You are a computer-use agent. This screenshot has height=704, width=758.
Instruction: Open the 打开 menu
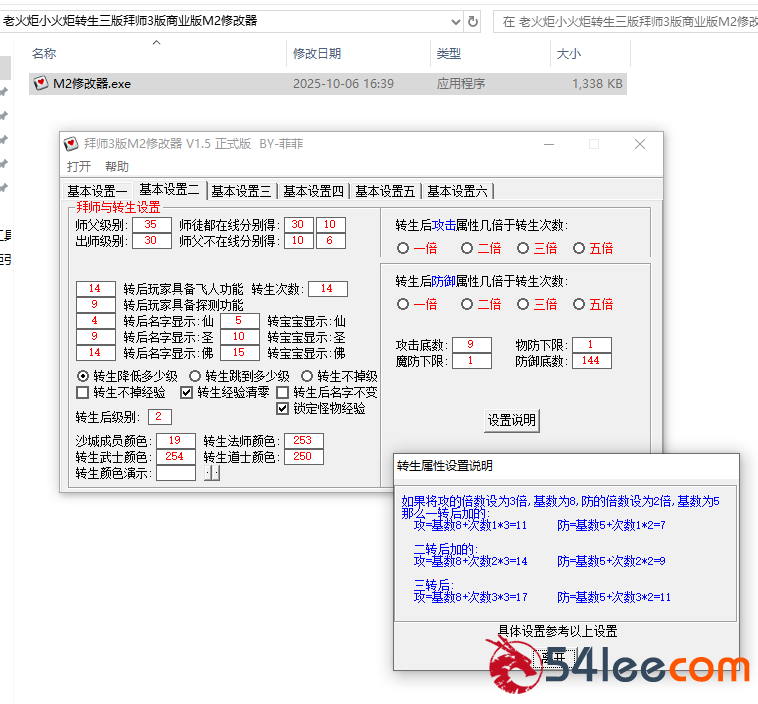point(79,166)
